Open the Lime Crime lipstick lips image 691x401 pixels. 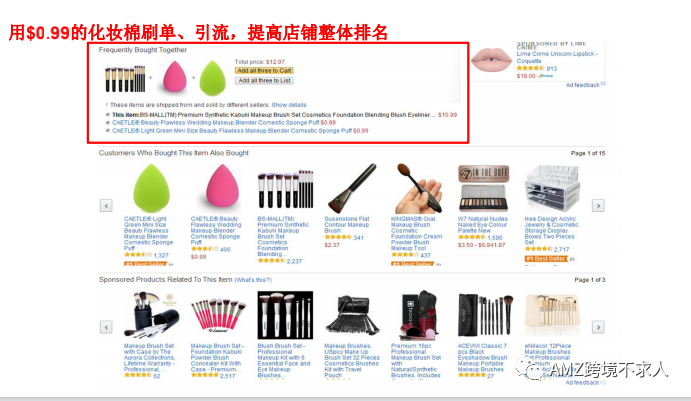491,59
